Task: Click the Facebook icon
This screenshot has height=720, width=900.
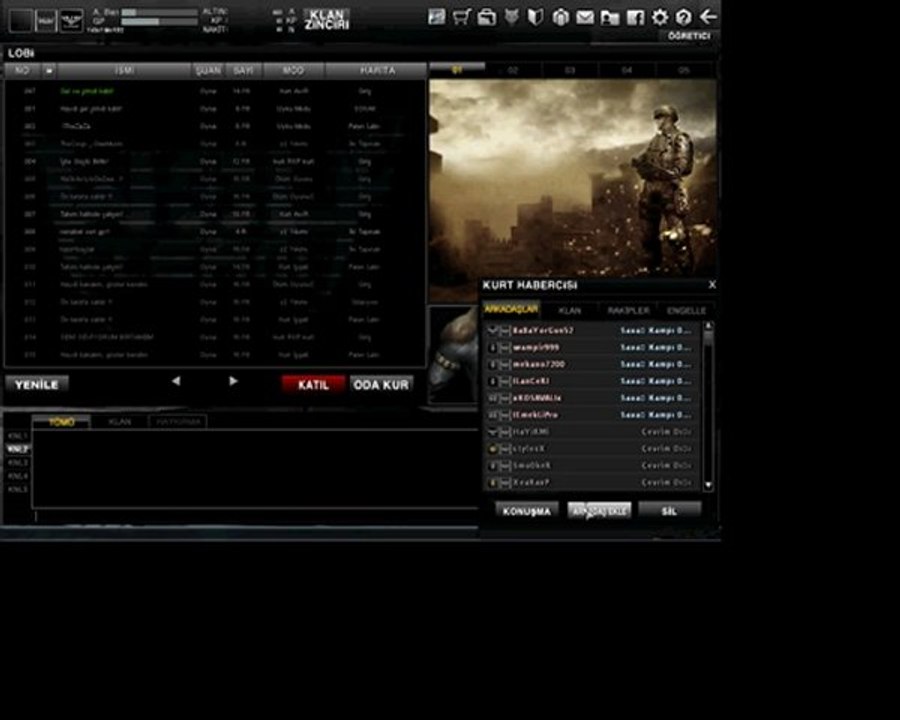Action: click(x=635, y=18)
